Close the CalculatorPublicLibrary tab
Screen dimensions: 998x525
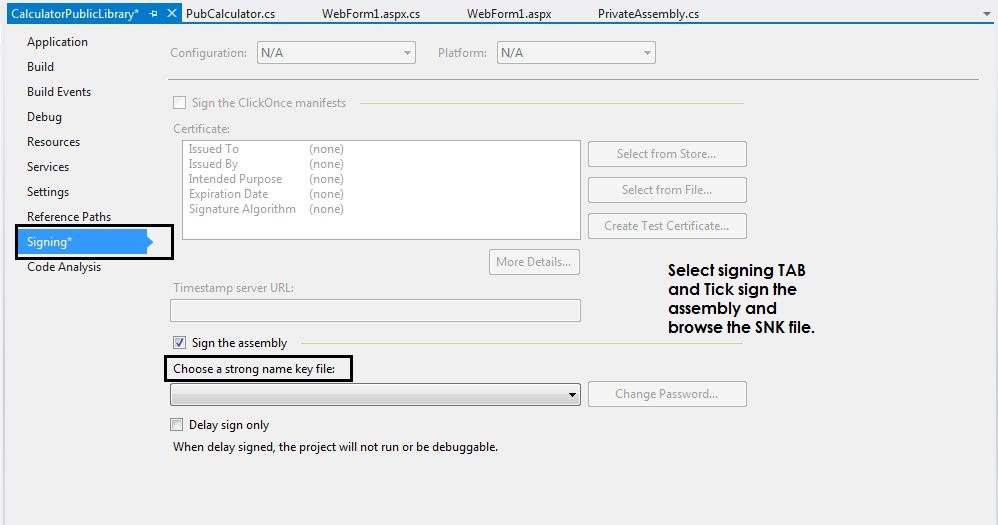click(171, 13)
